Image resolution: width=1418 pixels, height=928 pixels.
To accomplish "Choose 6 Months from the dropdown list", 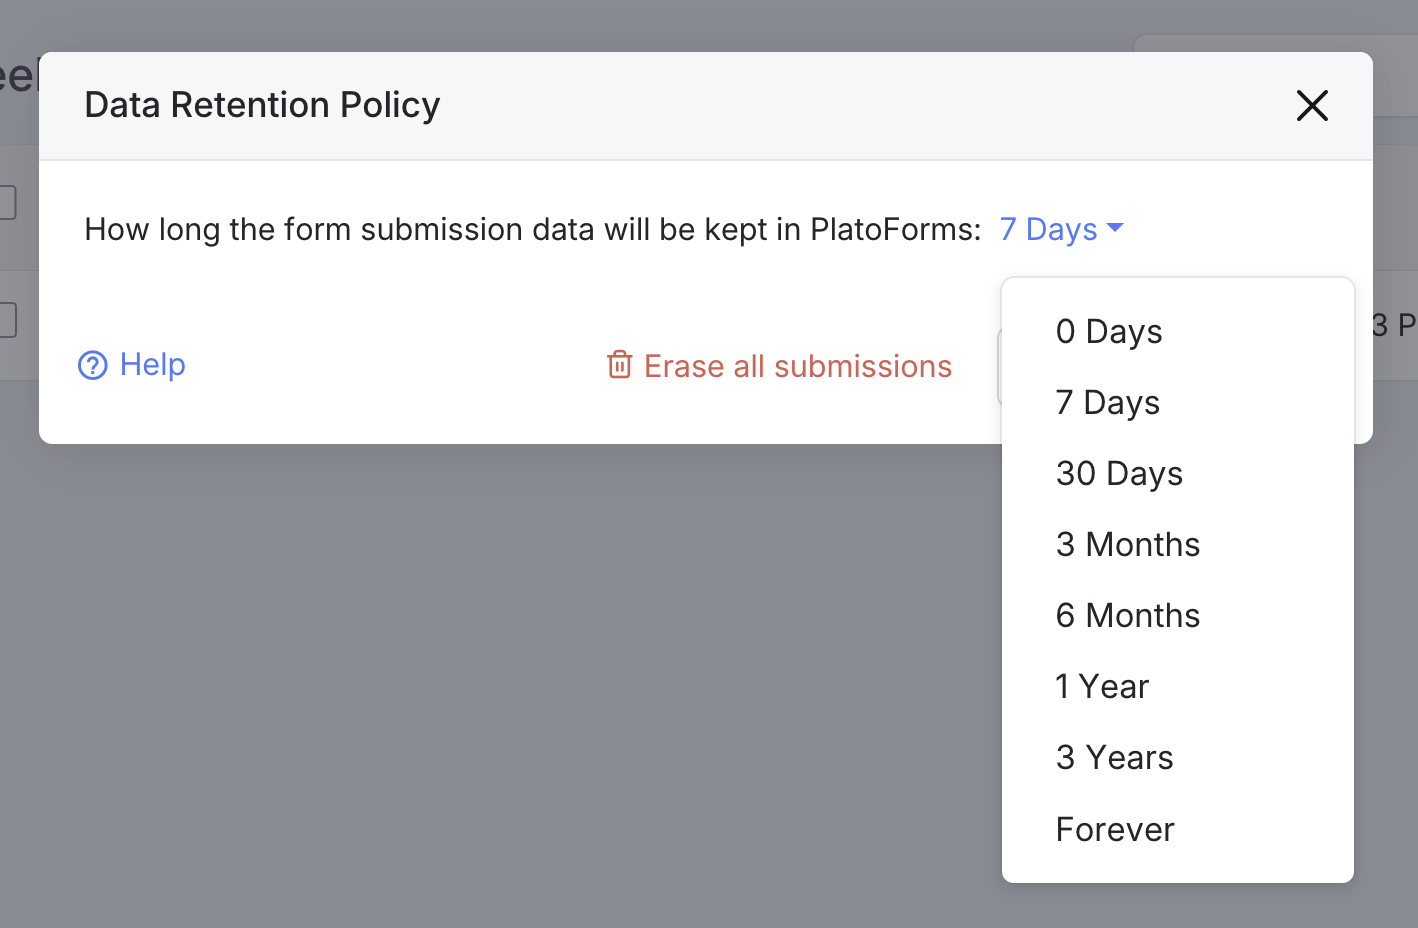I will click(1127, 615).
